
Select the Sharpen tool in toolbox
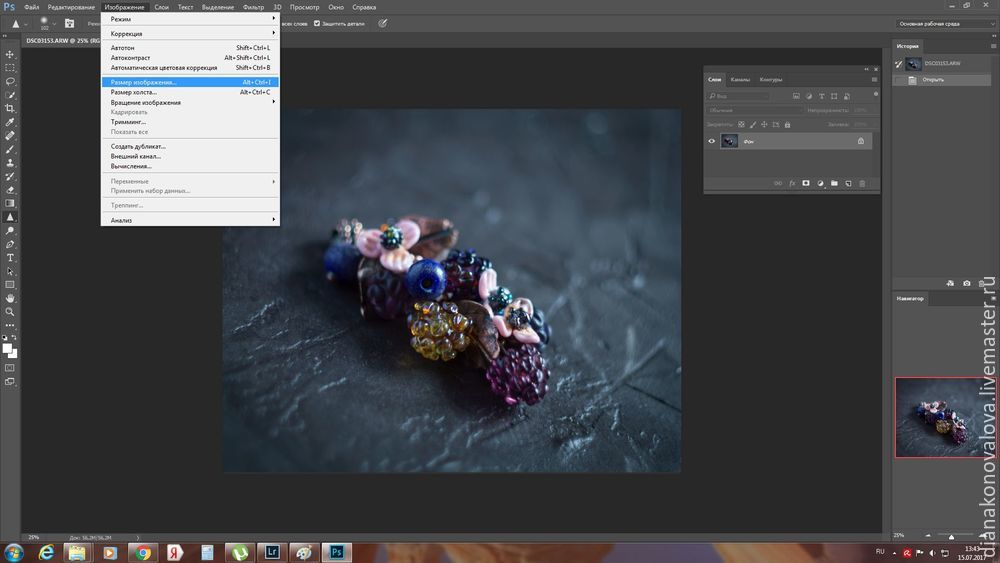[x=10, y=217]
